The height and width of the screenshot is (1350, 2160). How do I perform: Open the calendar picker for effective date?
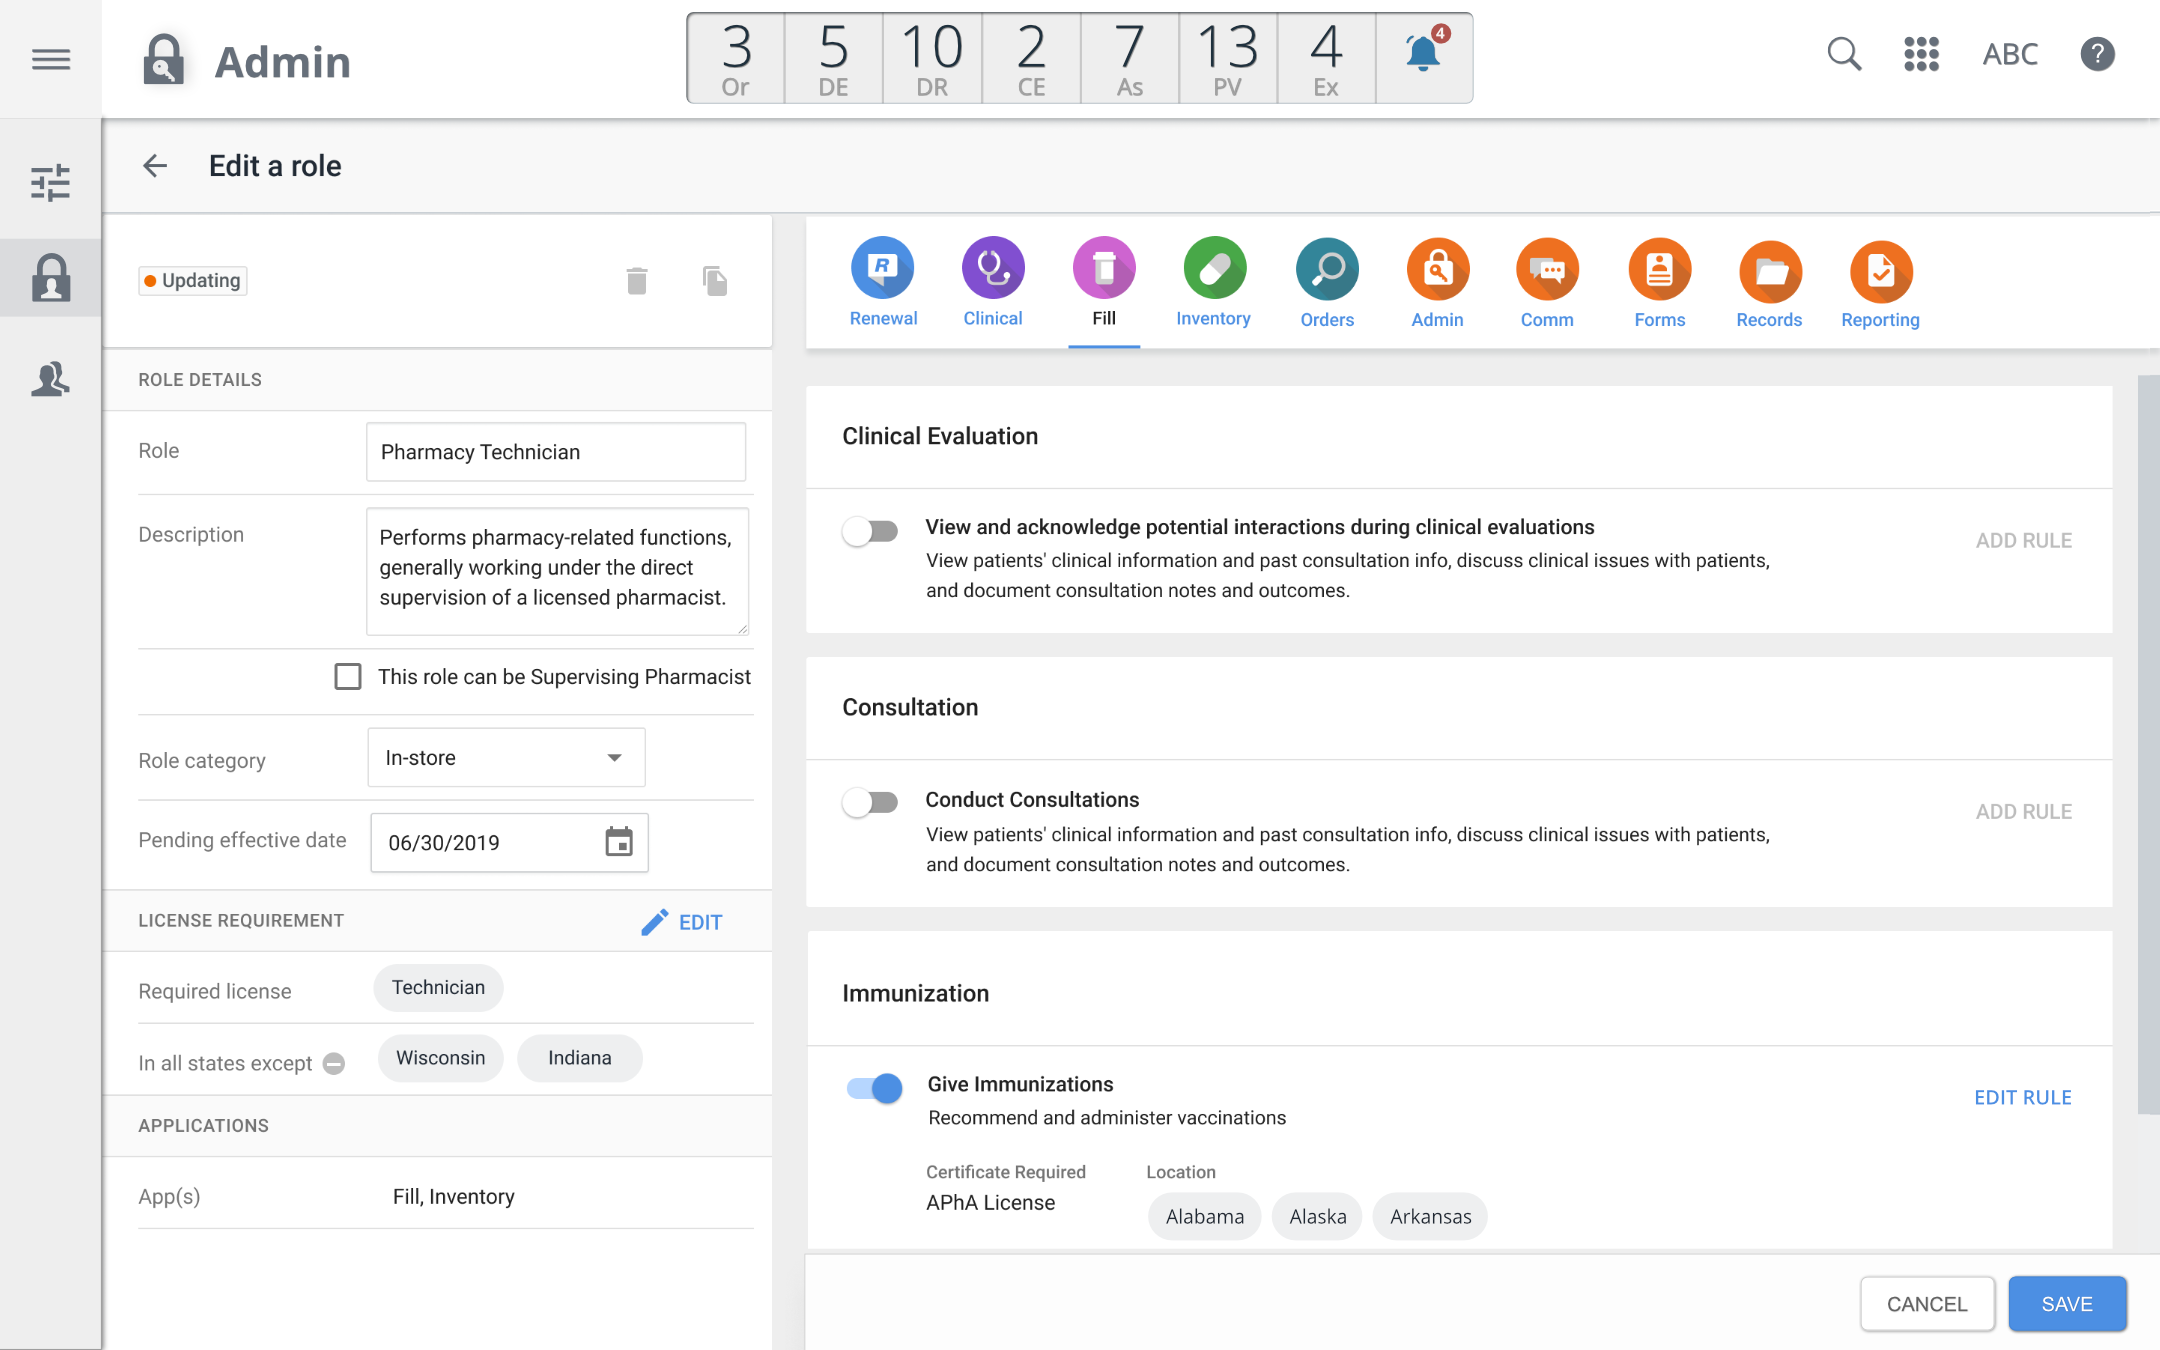tap(619, 842)
